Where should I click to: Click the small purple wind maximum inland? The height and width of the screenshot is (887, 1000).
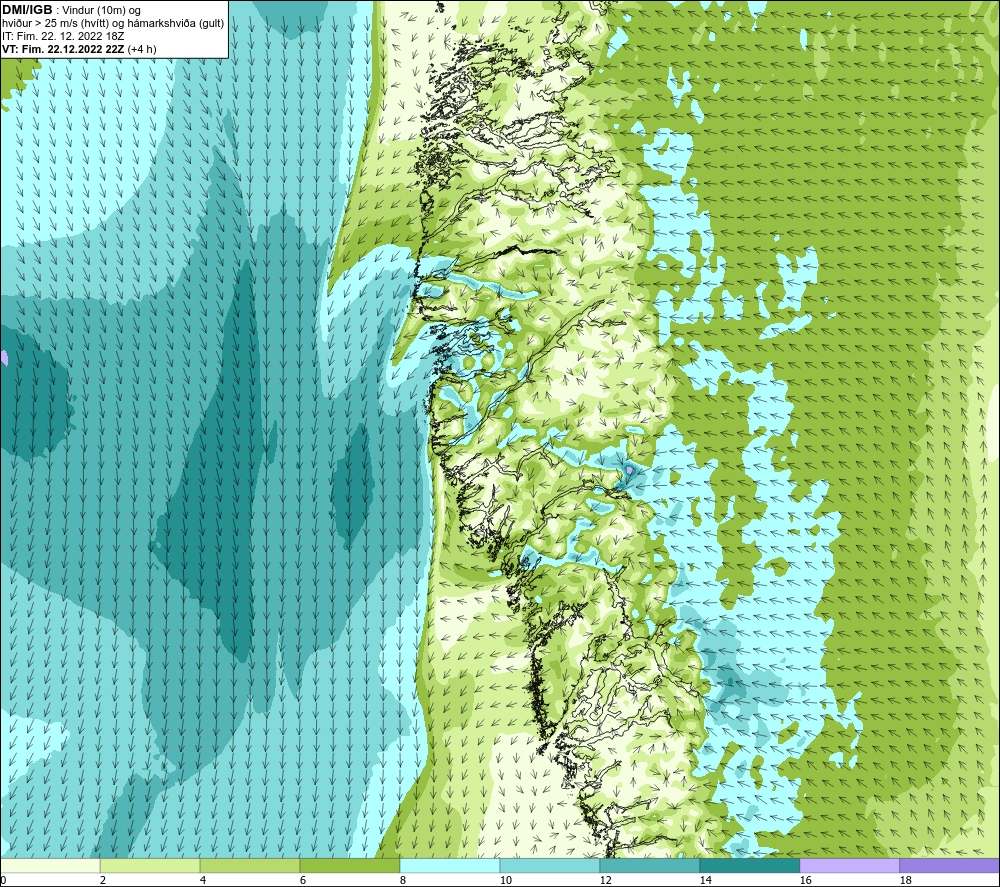tap(630, 470)
